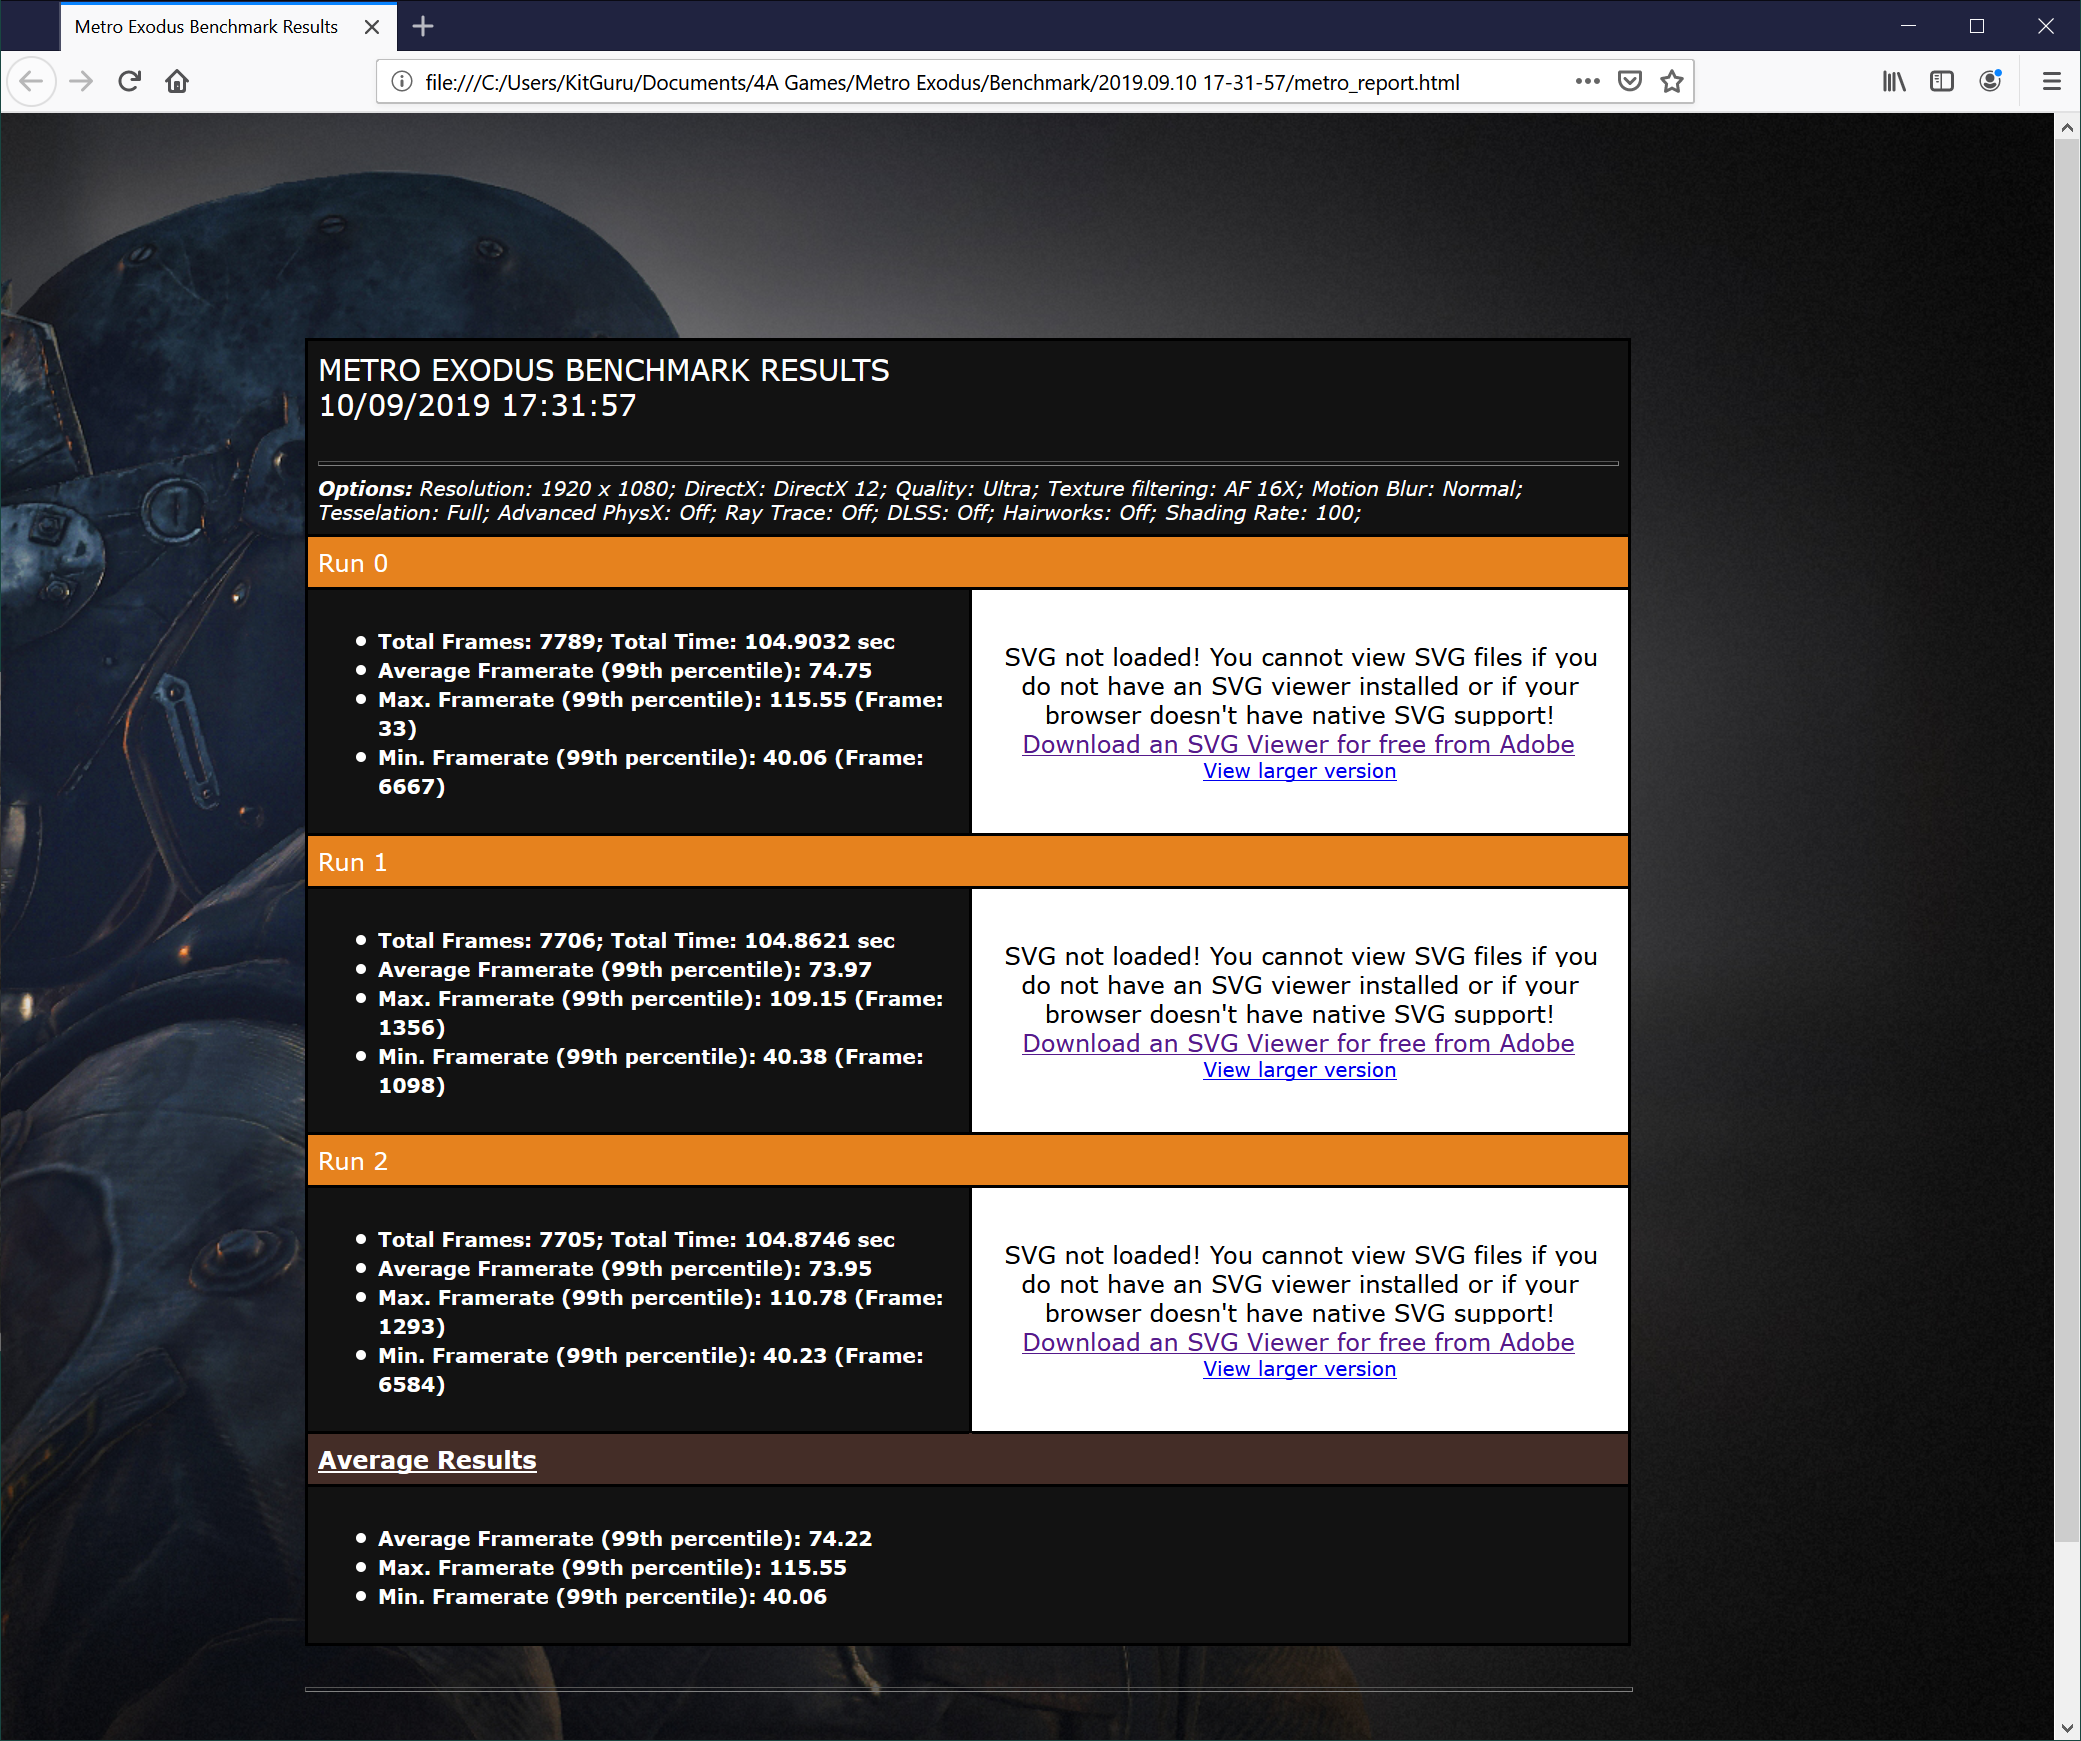Bookmark this page with star icon
Image resolution: width=2081 pixels, height=1741 pixels.
1672,81
